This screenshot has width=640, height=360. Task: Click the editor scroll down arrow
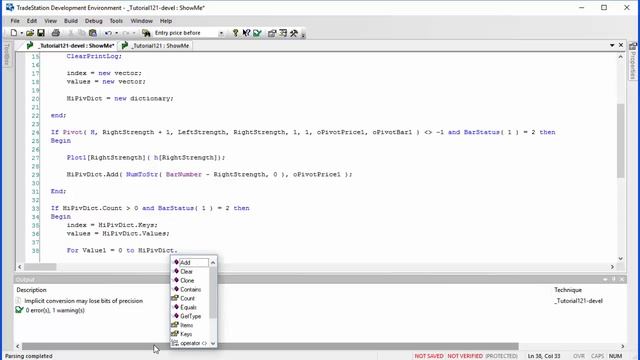620,258
